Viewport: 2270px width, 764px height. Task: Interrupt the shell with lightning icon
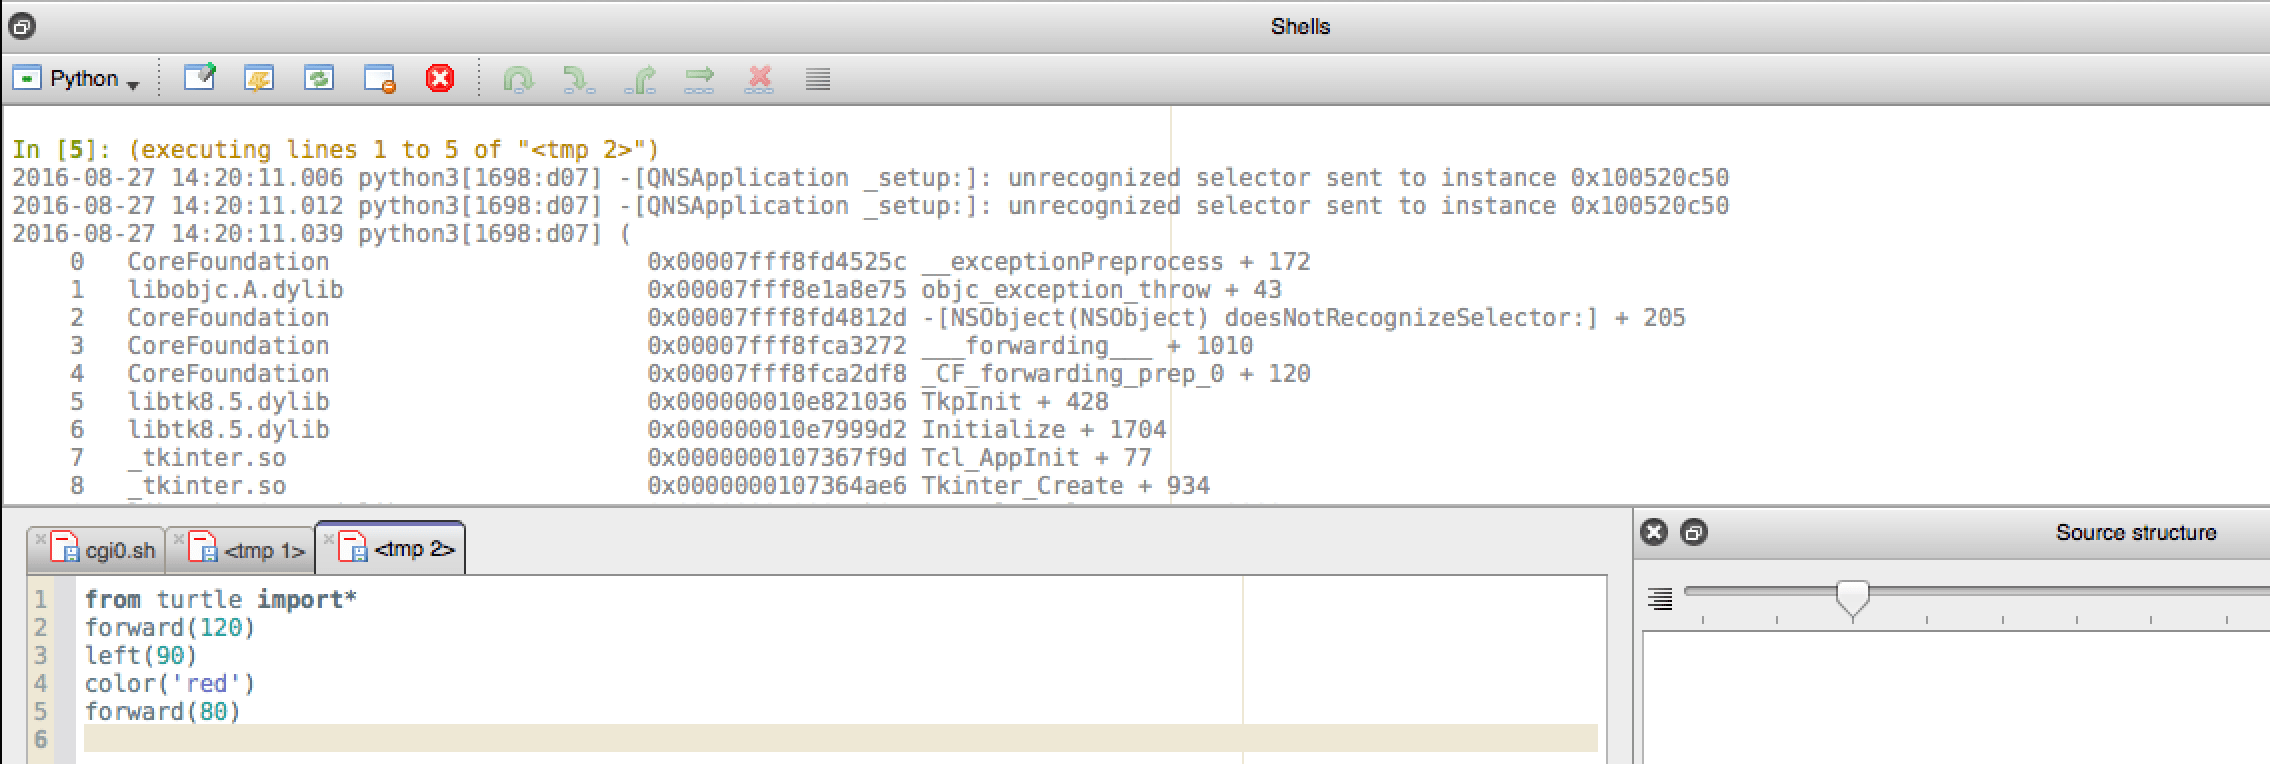[259, 78]
